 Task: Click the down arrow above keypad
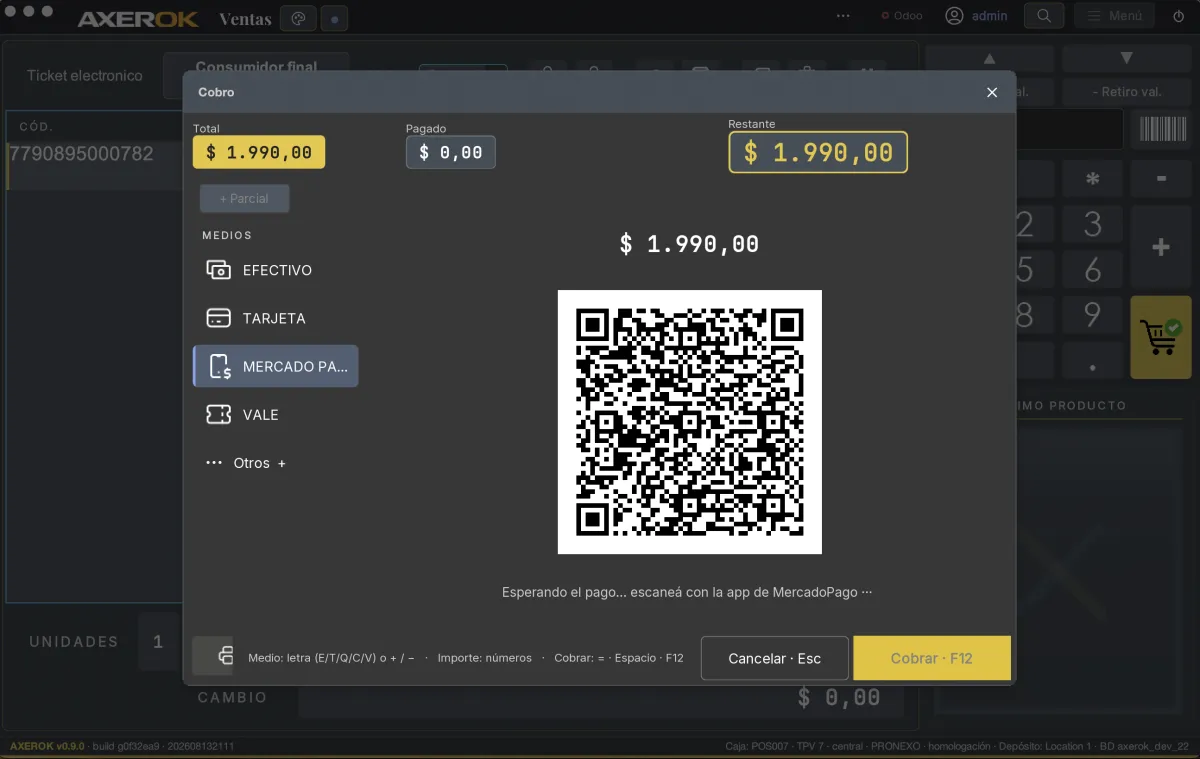(x=1126, y=59)
